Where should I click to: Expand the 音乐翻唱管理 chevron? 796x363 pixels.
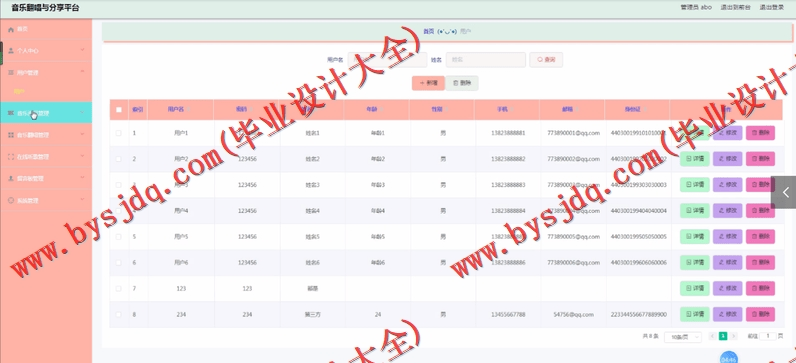(82, 135)
